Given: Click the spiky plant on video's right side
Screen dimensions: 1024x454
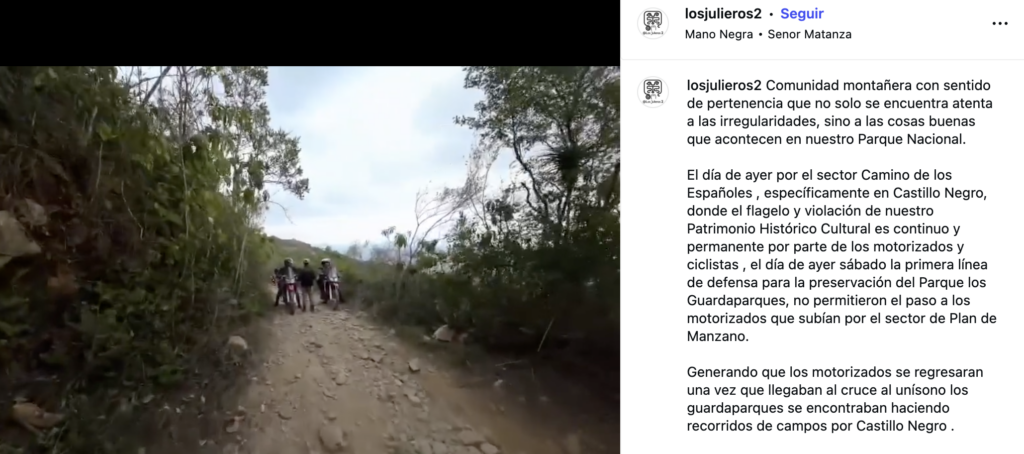Looking at the screenshot, I should [563, 158].
